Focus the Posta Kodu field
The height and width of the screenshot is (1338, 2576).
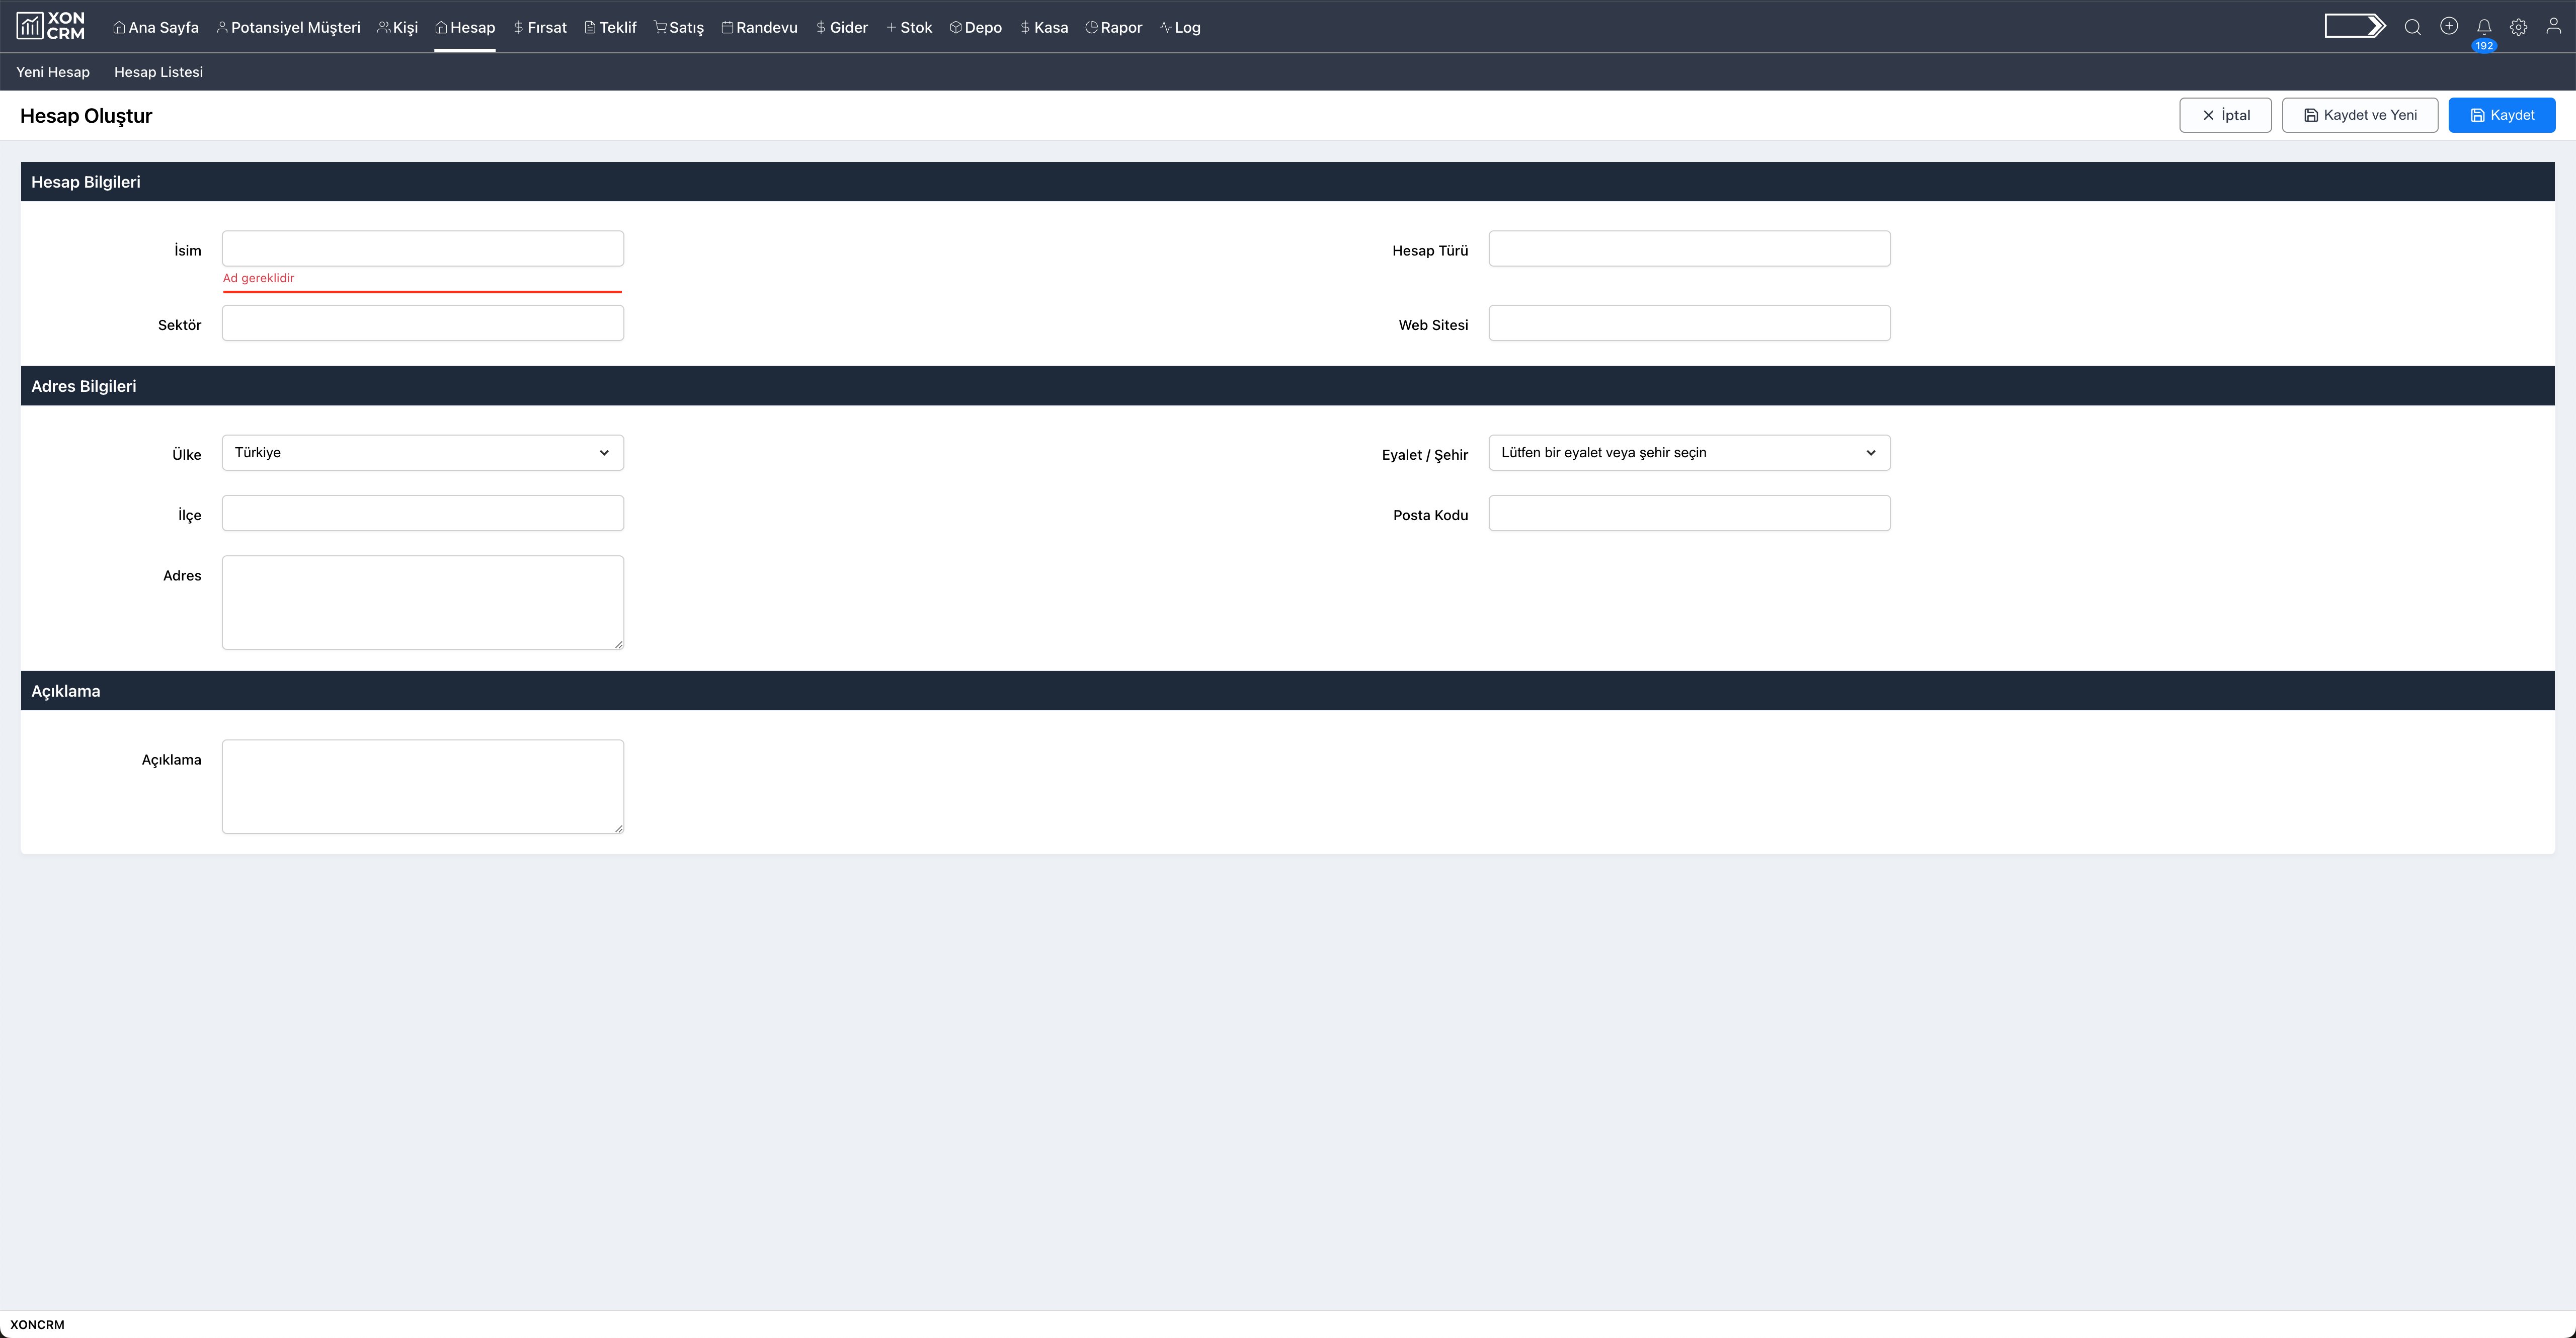1689,513
